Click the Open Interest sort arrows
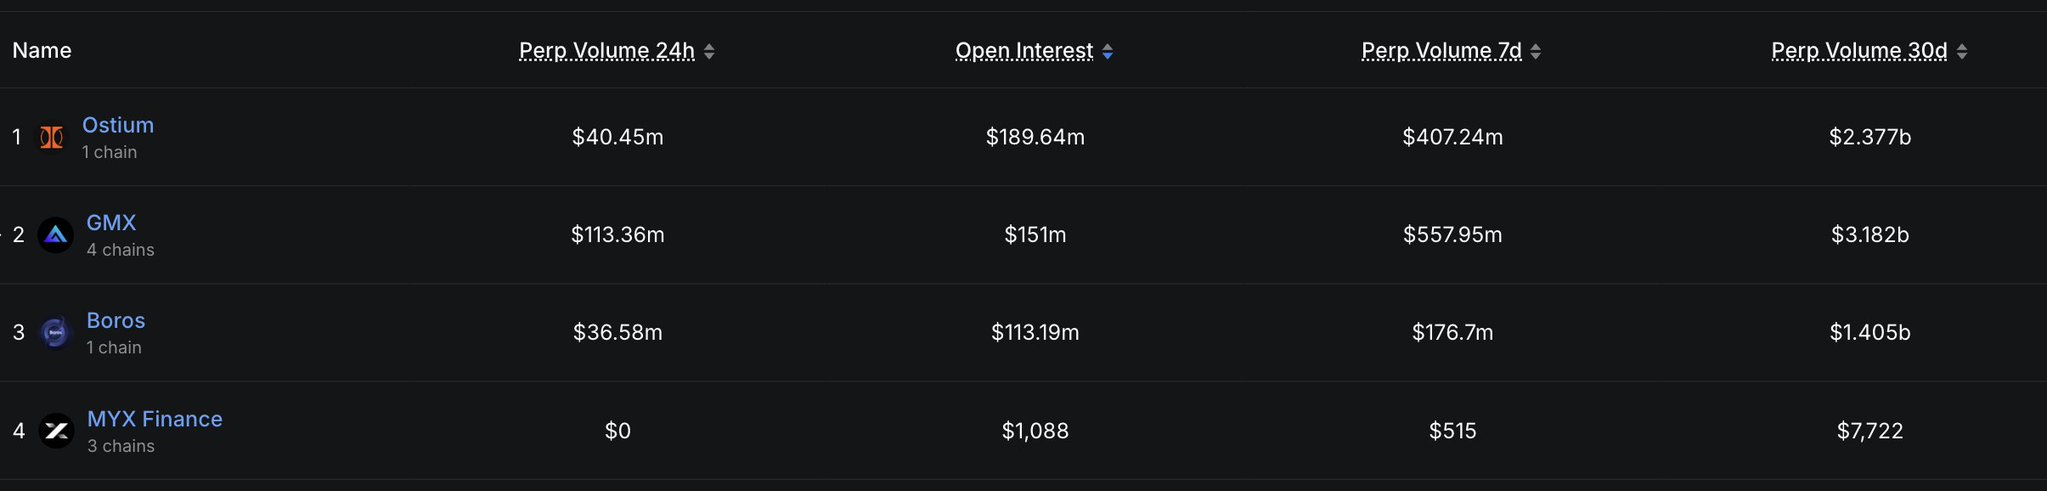This screenshot has height=491, width=2047. pos(1107,51)
